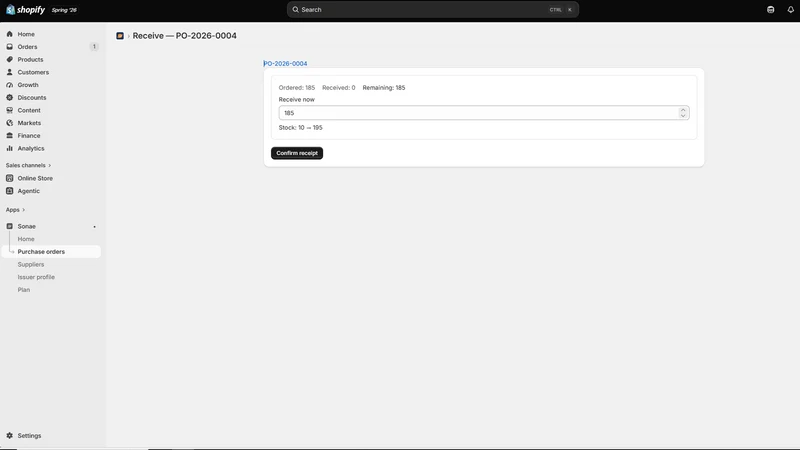Click the Settings gear icon
The image size is (800, 450).
pyautogui.click(x=10, y=436)
